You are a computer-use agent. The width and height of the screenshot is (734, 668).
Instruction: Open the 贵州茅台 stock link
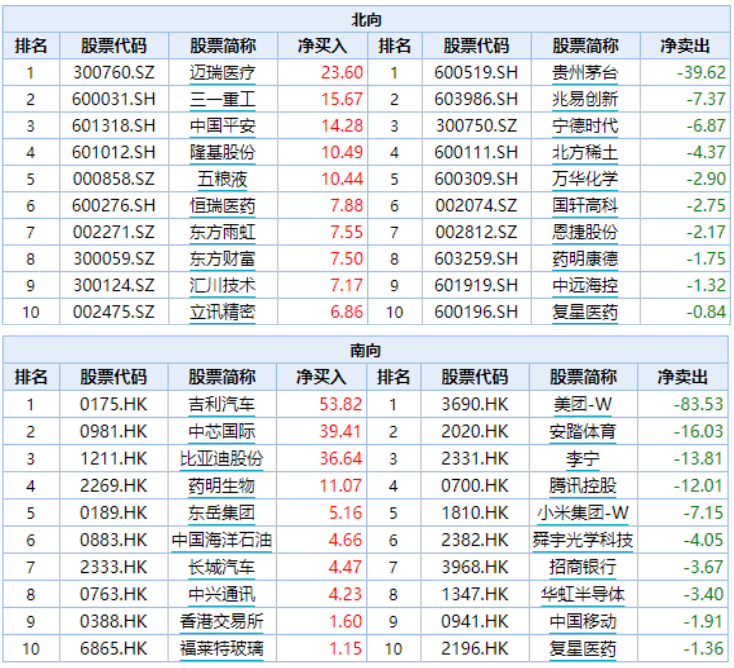coord(585,73)
